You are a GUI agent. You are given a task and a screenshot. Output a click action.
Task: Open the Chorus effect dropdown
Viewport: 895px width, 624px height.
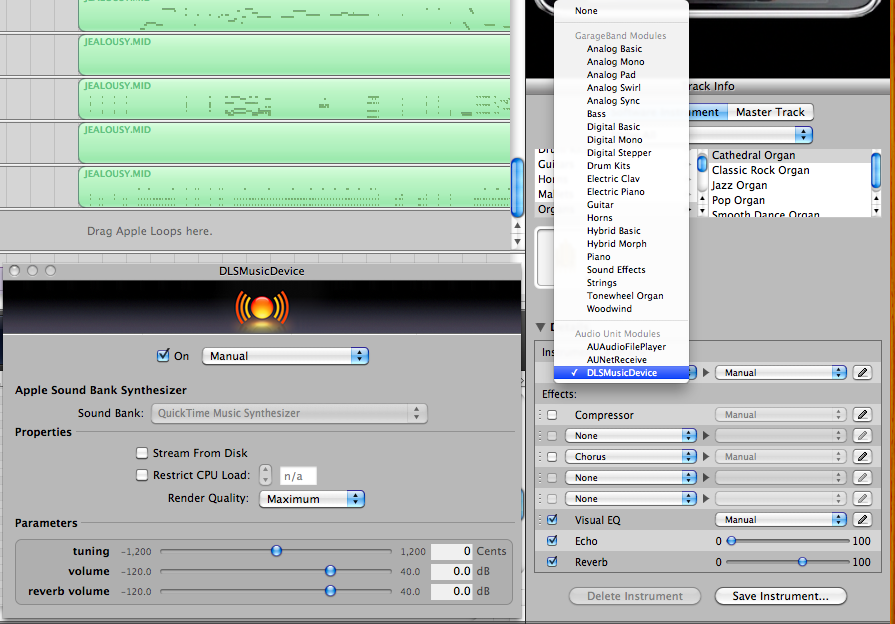(631, 457)
